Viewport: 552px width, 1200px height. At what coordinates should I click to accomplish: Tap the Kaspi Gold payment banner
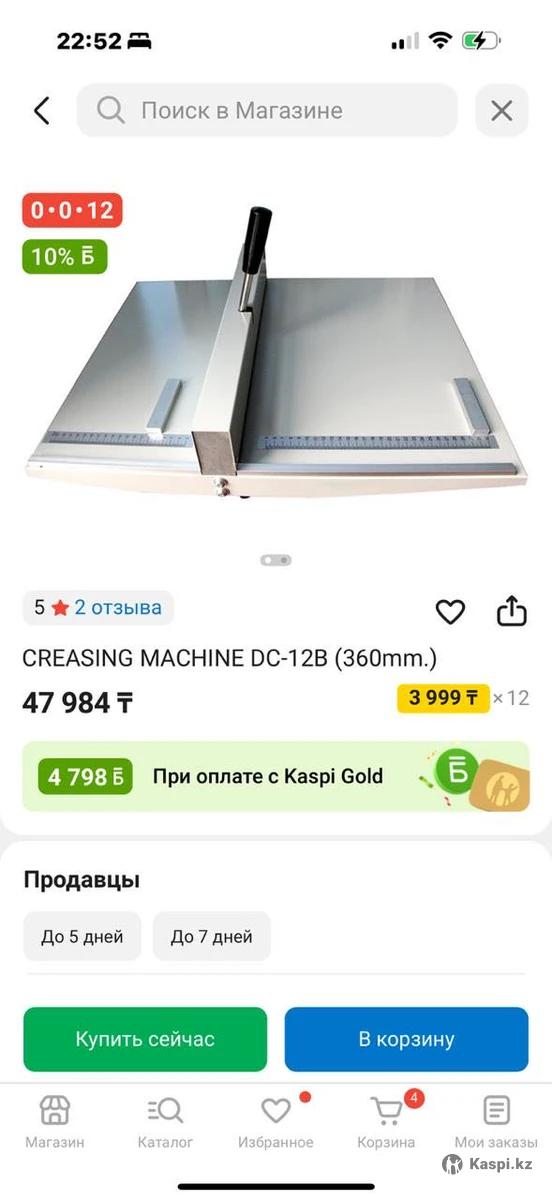click(x=276, y=776)
